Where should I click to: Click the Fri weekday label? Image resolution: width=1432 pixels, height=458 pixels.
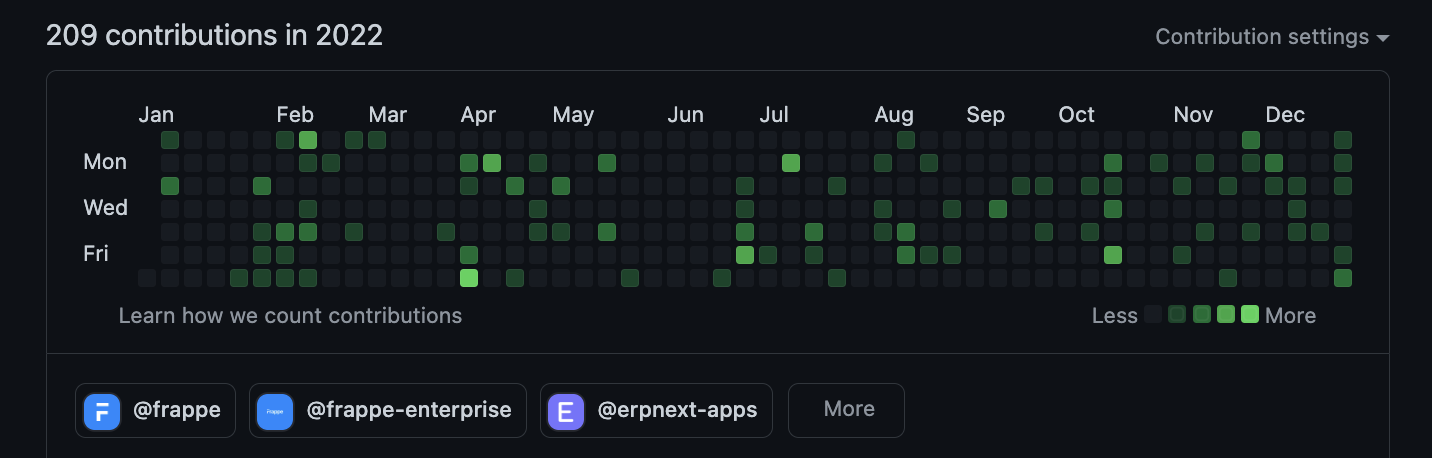point(96,254)
